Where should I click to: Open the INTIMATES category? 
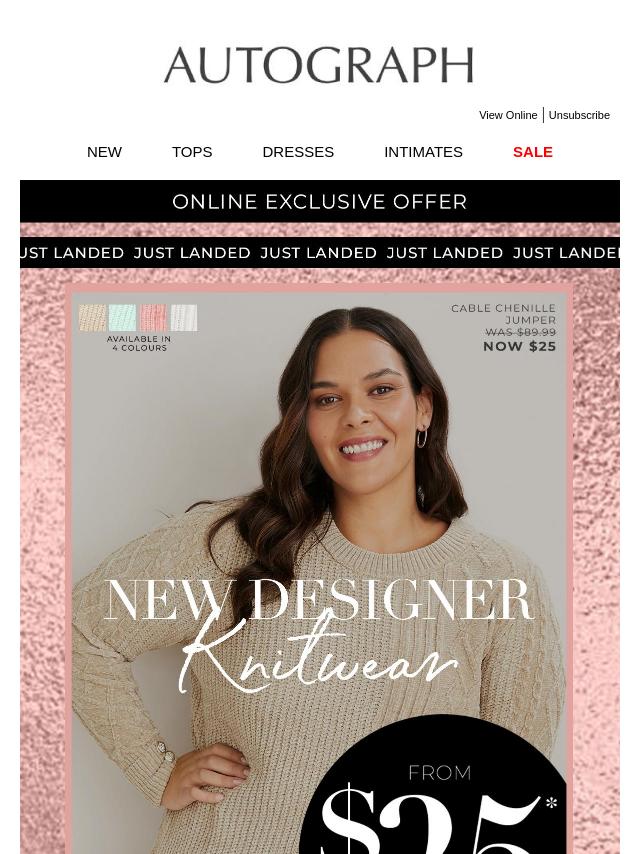click(423, 152)
